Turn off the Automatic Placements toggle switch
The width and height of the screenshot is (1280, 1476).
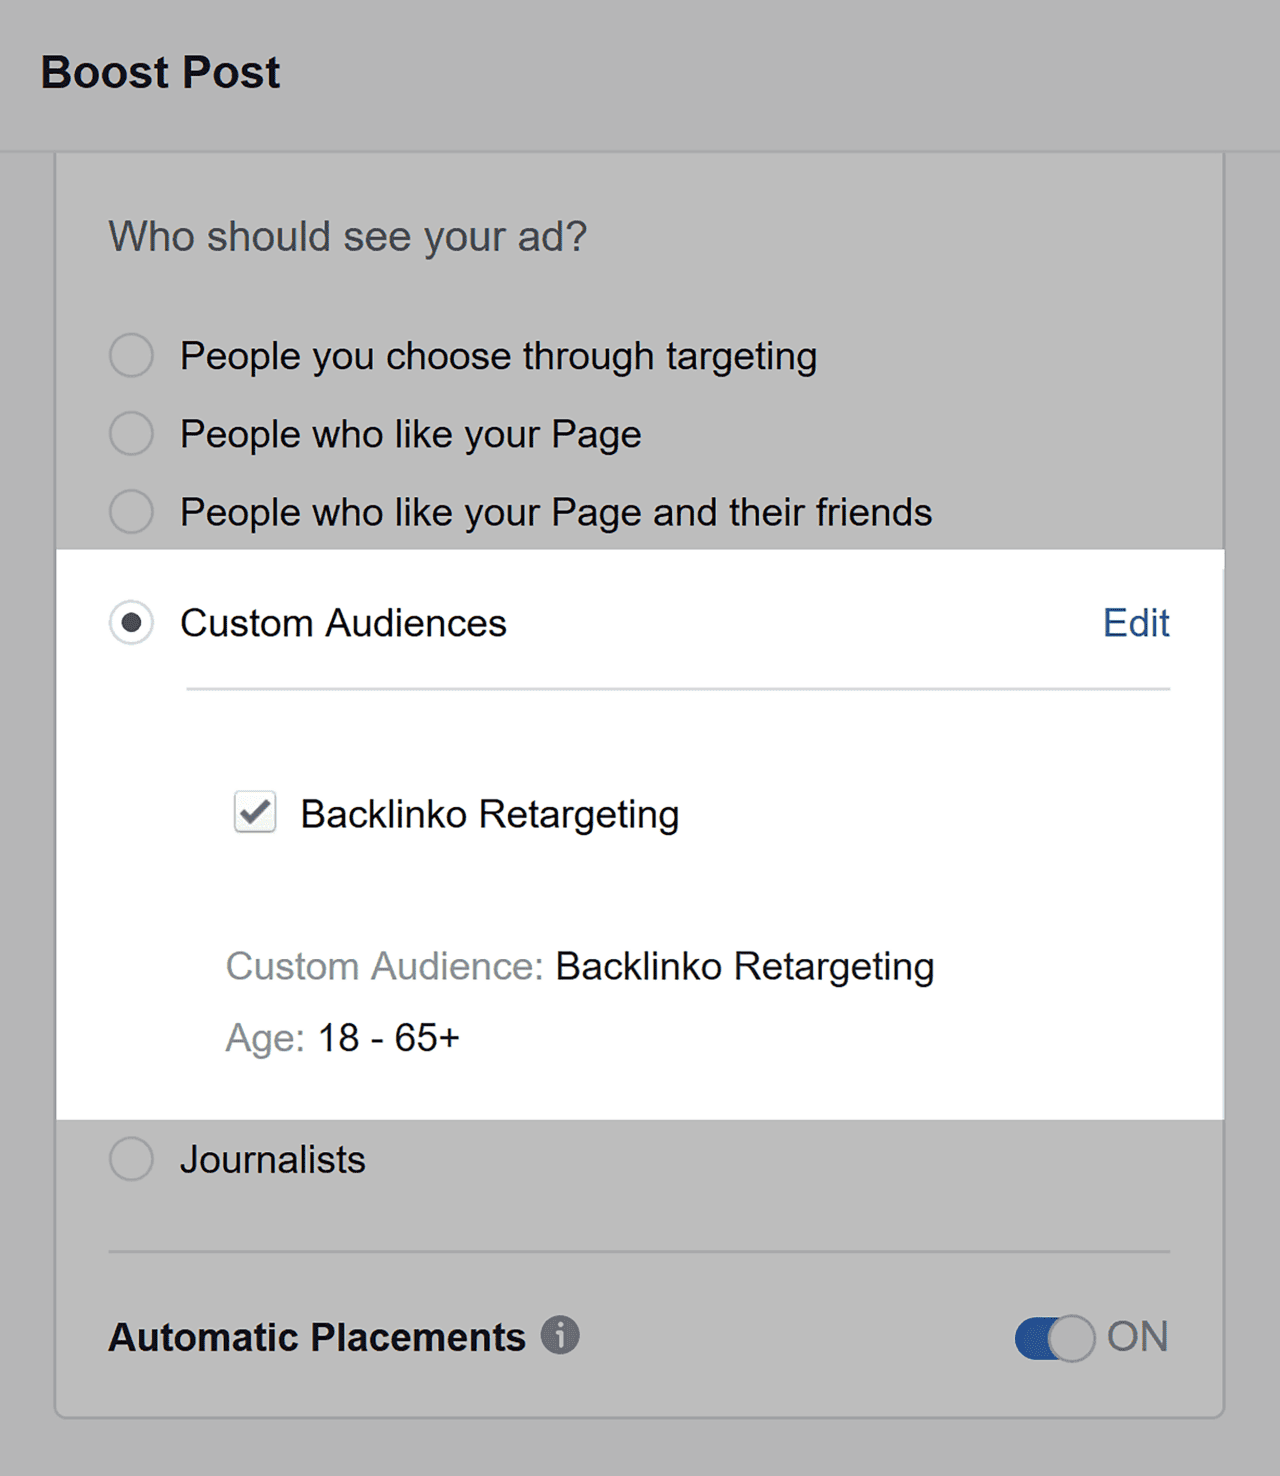tap(1054, 1338)
